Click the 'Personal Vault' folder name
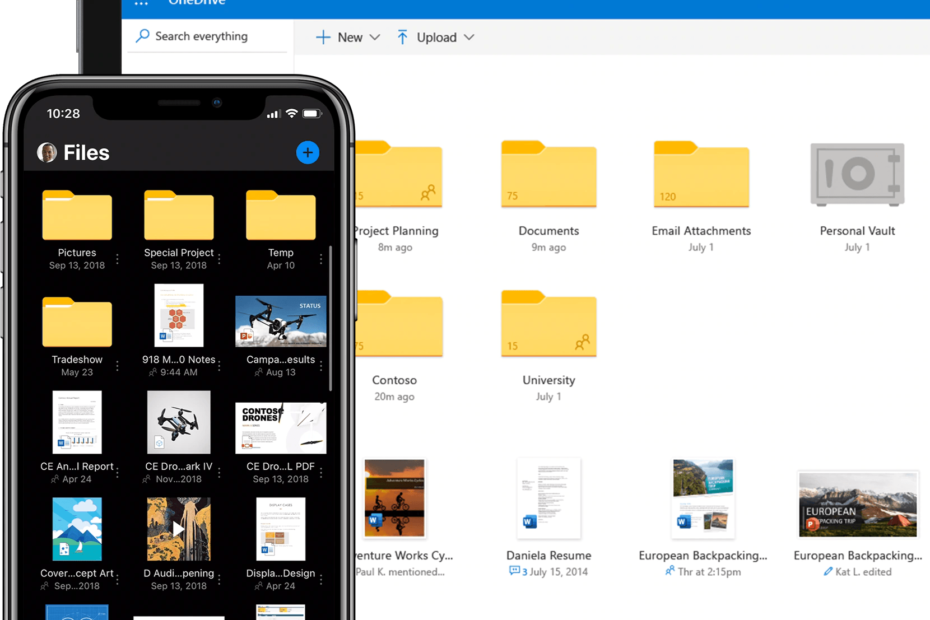 point(857,231)
